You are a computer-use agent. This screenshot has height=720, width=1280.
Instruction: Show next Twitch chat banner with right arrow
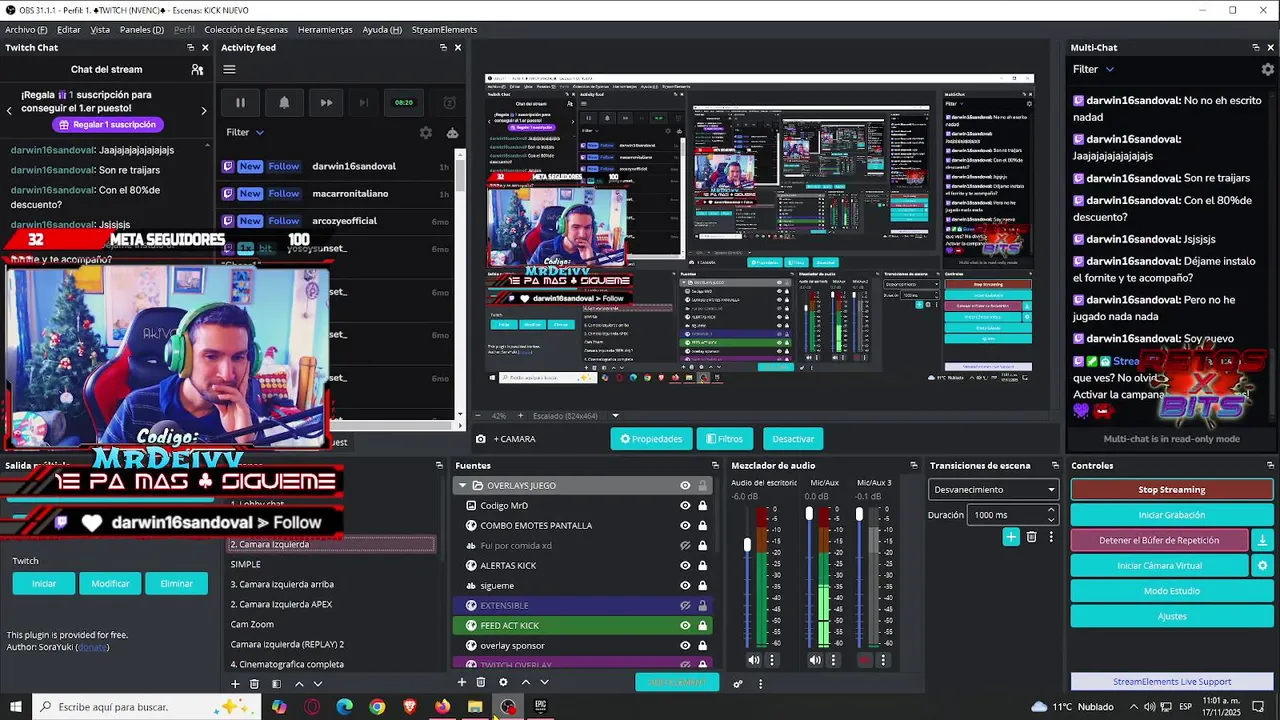(x=204, y=110)
